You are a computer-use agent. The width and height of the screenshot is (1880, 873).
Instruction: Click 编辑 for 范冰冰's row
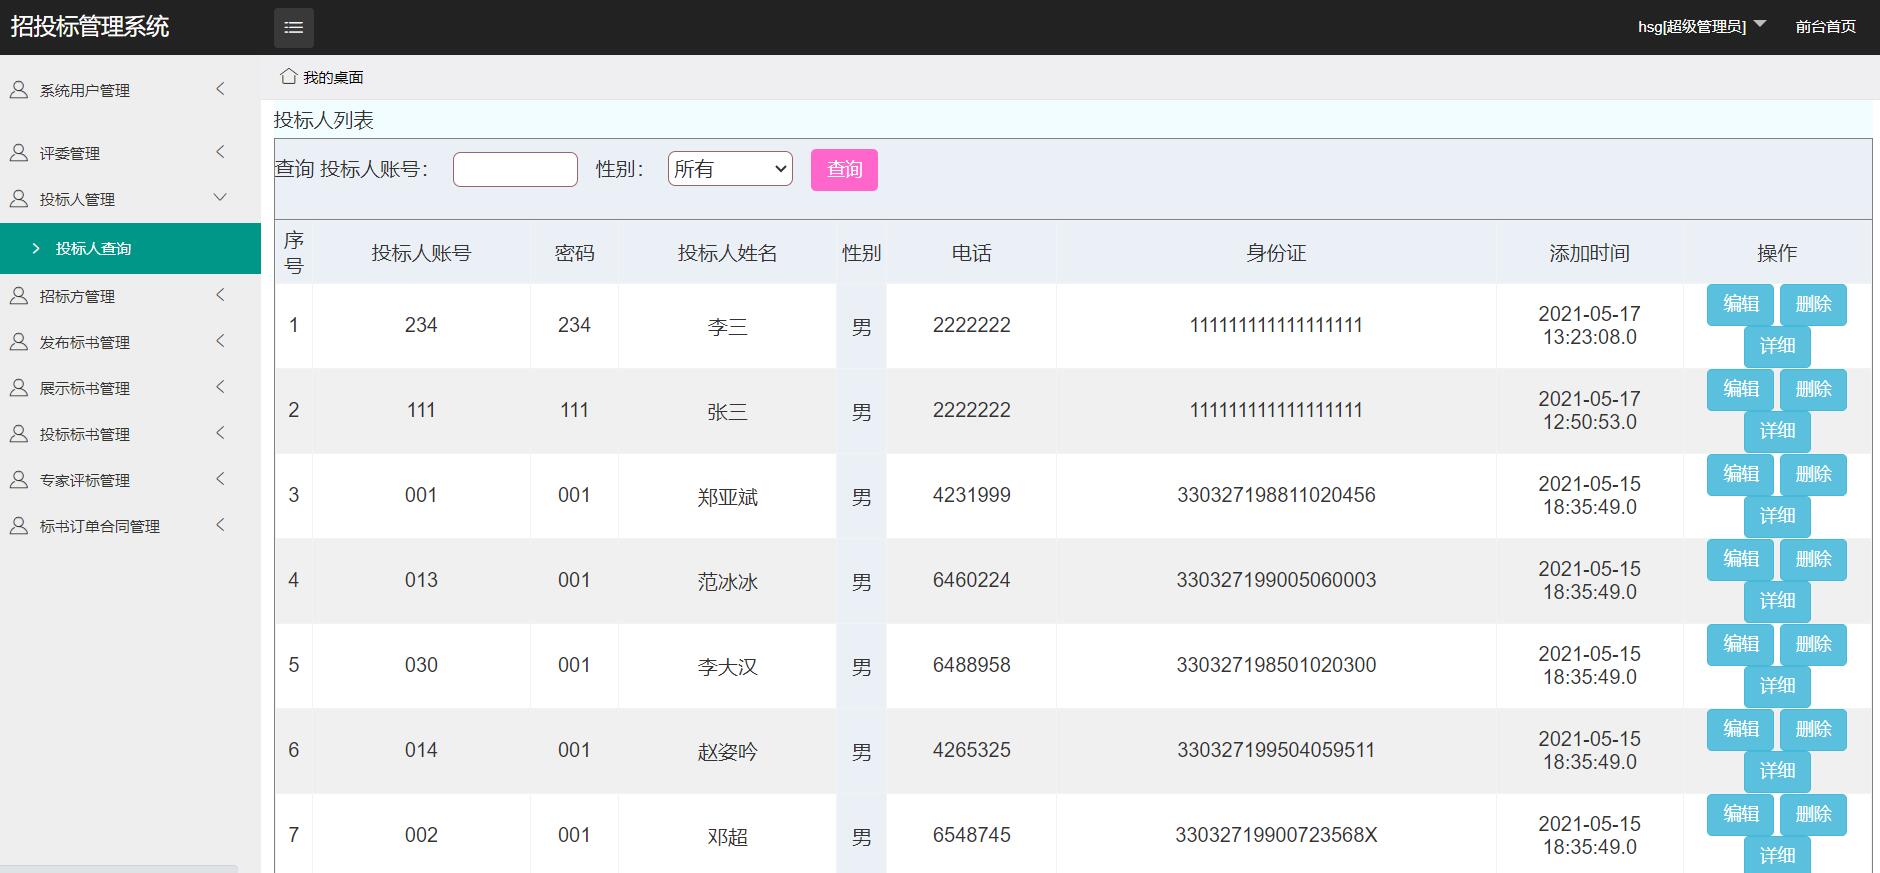(x=1740, y=559)
